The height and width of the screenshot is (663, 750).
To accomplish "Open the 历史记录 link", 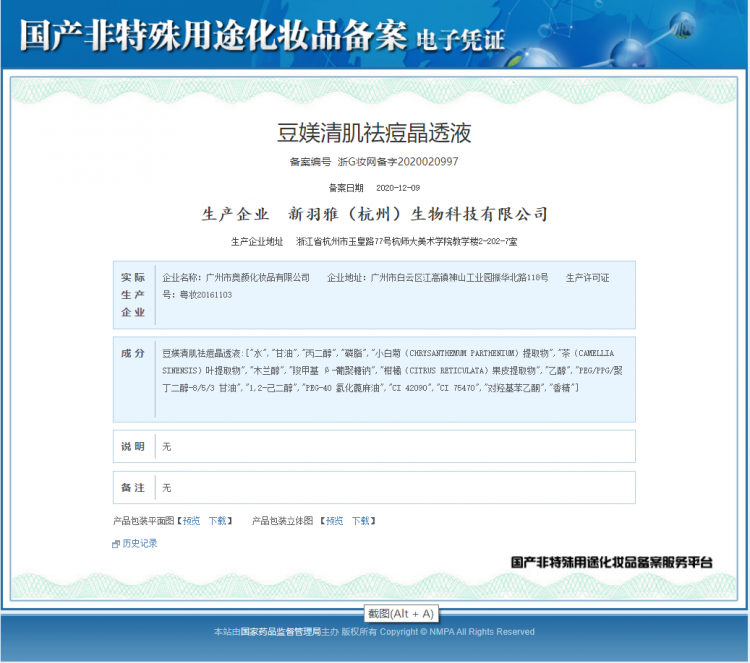I will click(140, 543).
